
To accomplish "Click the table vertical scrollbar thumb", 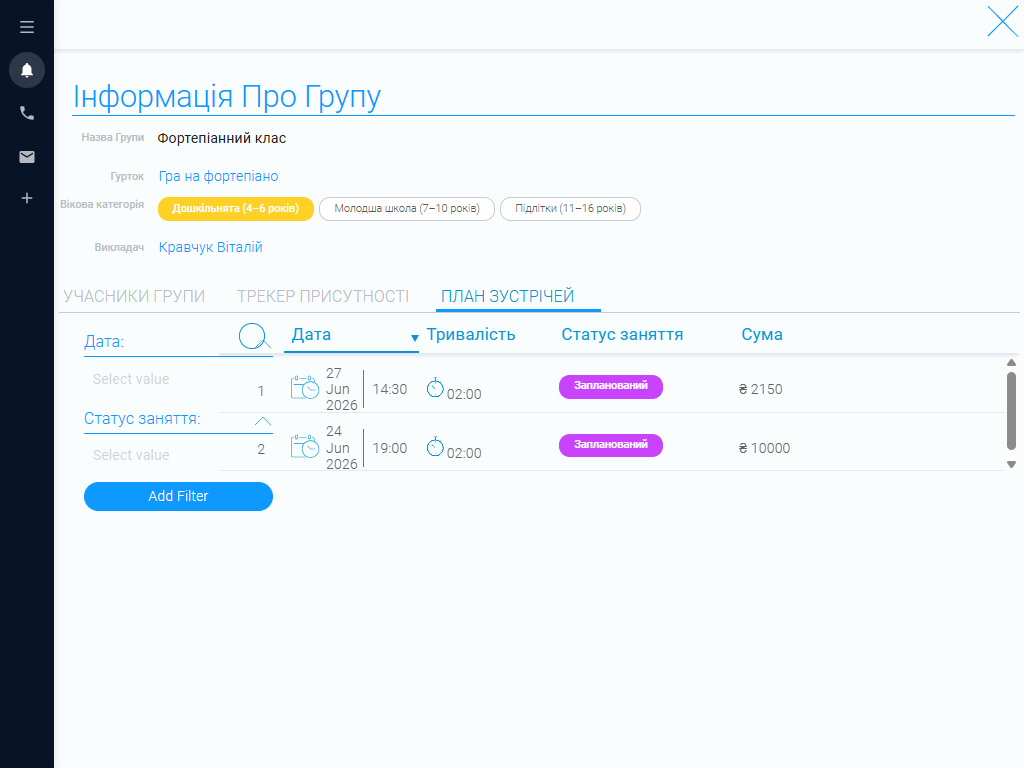I will (1011, 411).
